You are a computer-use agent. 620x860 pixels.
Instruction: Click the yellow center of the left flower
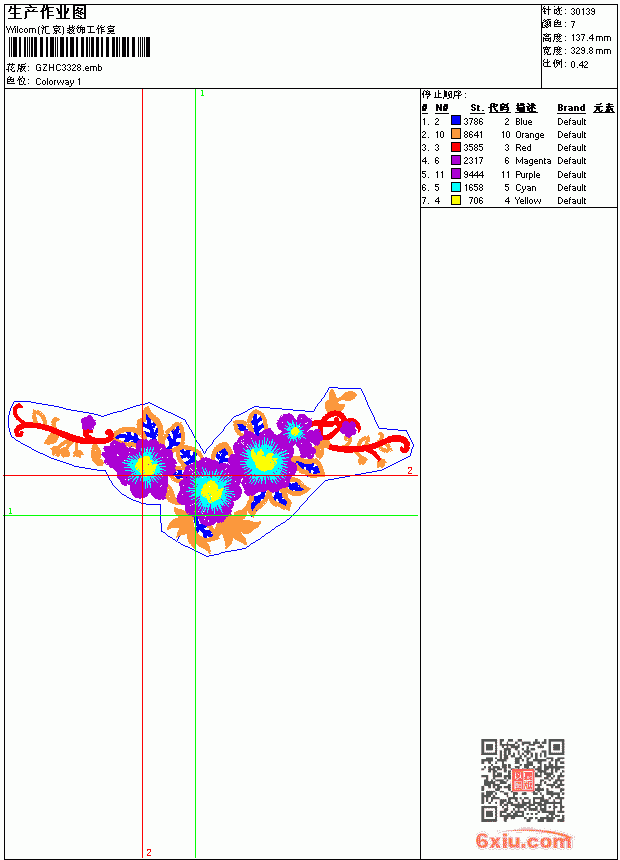(145, 466)
